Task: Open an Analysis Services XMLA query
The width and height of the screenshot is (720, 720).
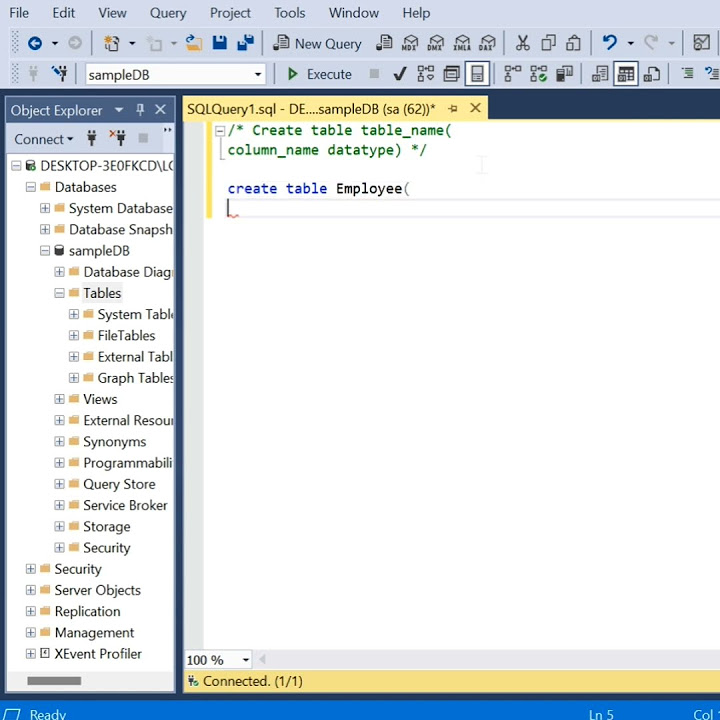Action: 461,43
